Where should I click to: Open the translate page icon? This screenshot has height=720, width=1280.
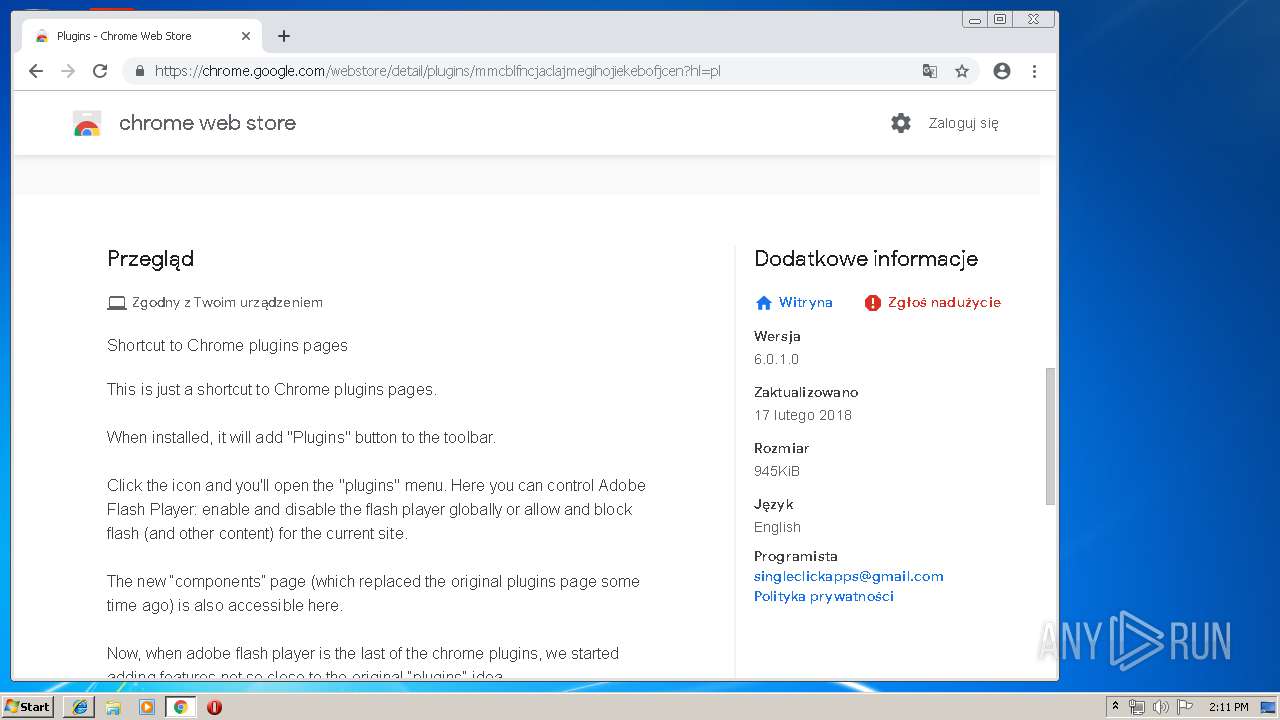click(930, 71)
